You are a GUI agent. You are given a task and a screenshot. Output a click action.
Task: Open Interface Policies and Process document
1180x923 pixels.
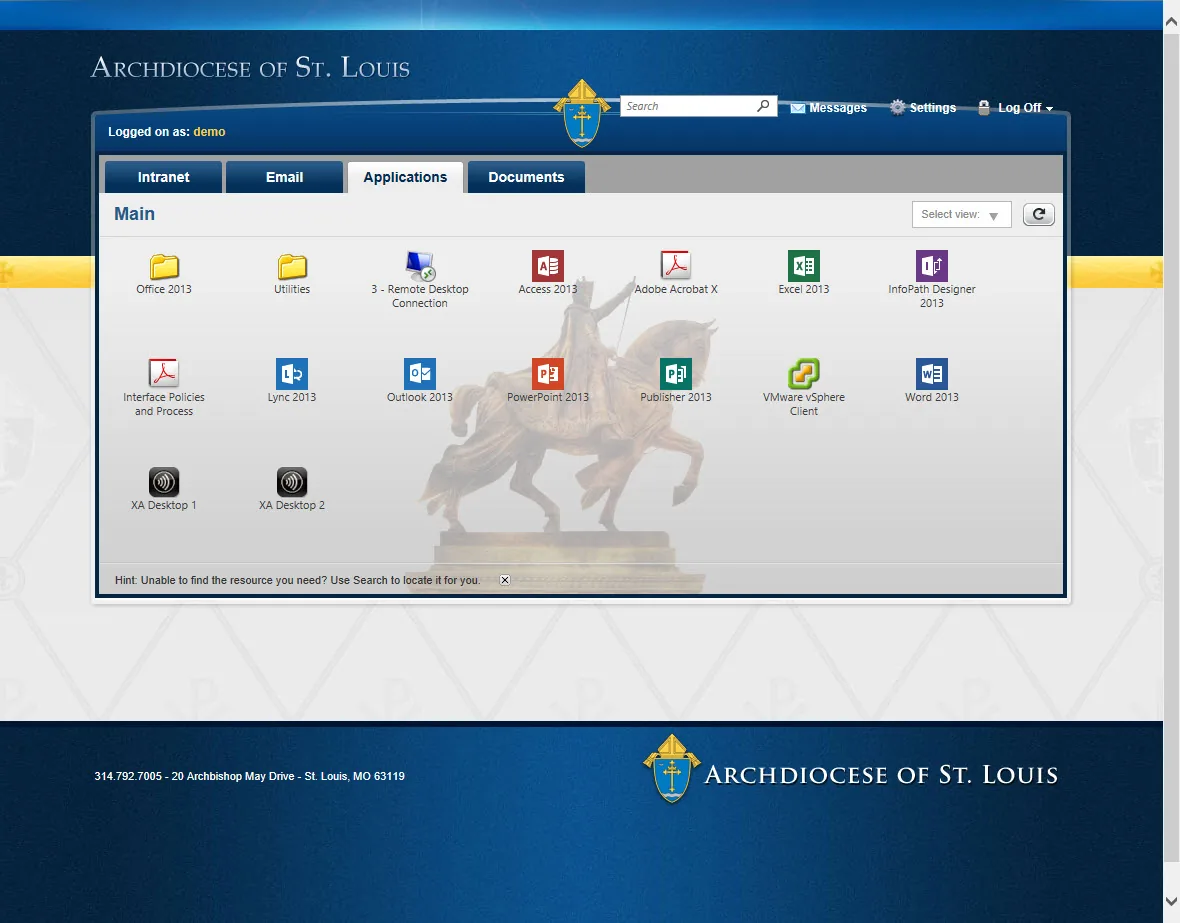[164, 388]
